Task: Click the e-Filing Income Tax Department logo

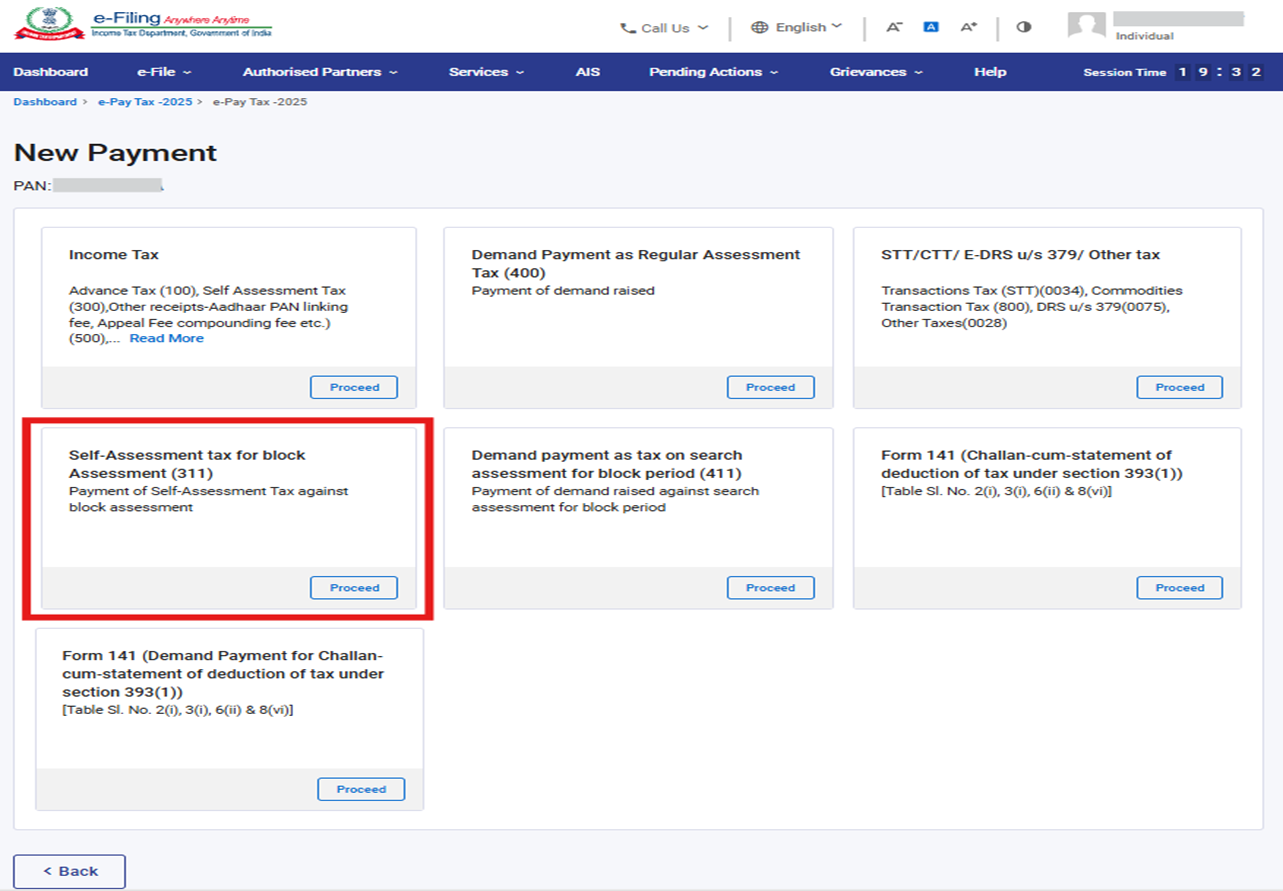Action: point(143,25)
